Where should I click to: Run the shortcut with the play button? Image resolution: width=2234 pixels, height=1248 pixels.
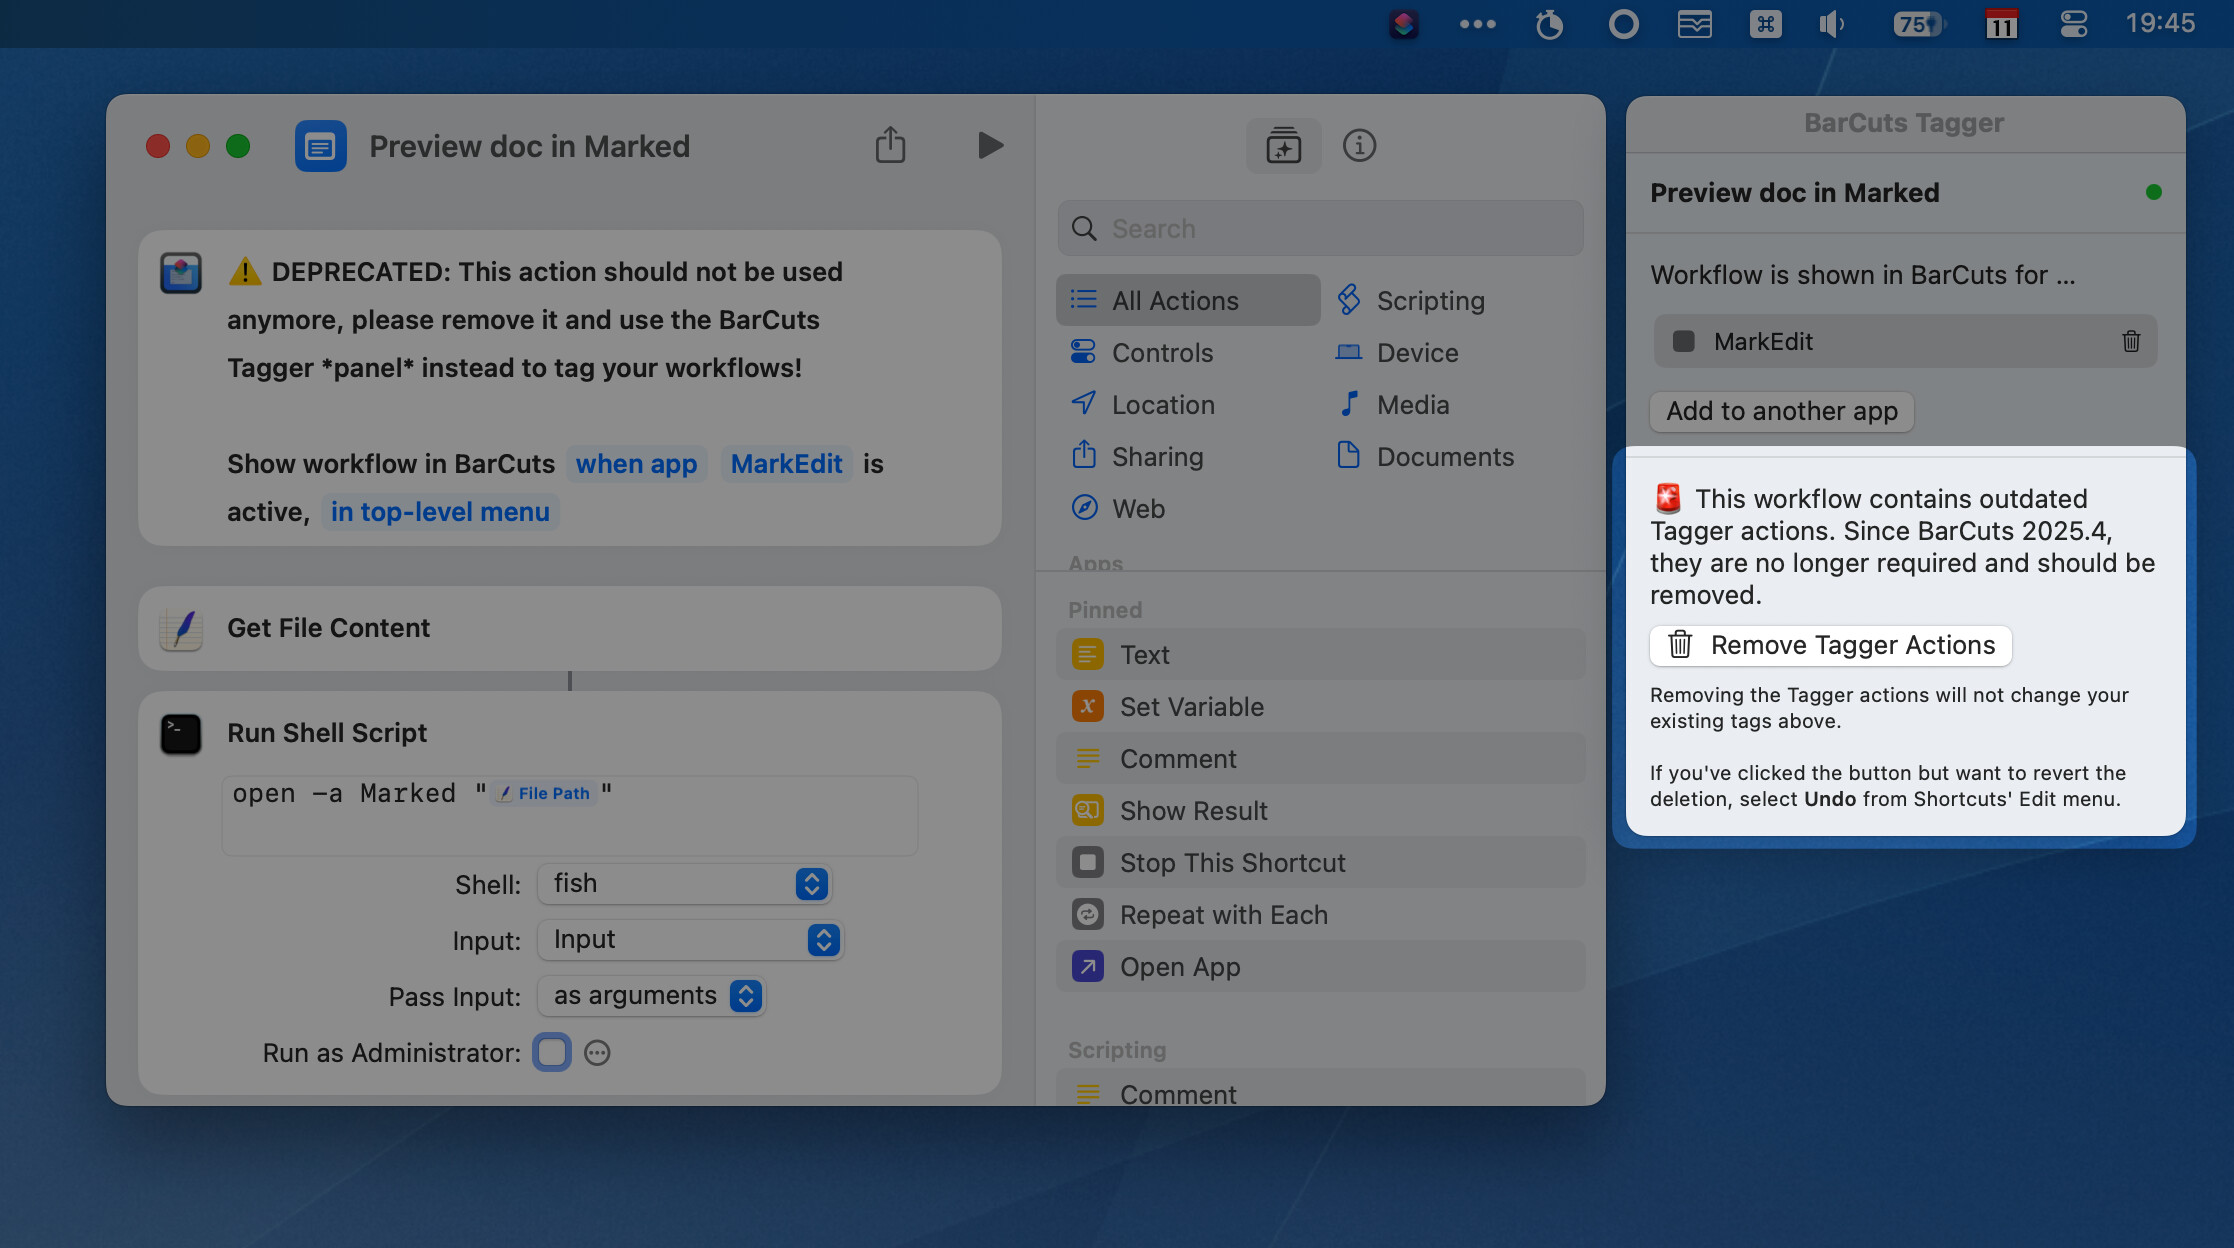pyautogui.click(x=989, y=146)
